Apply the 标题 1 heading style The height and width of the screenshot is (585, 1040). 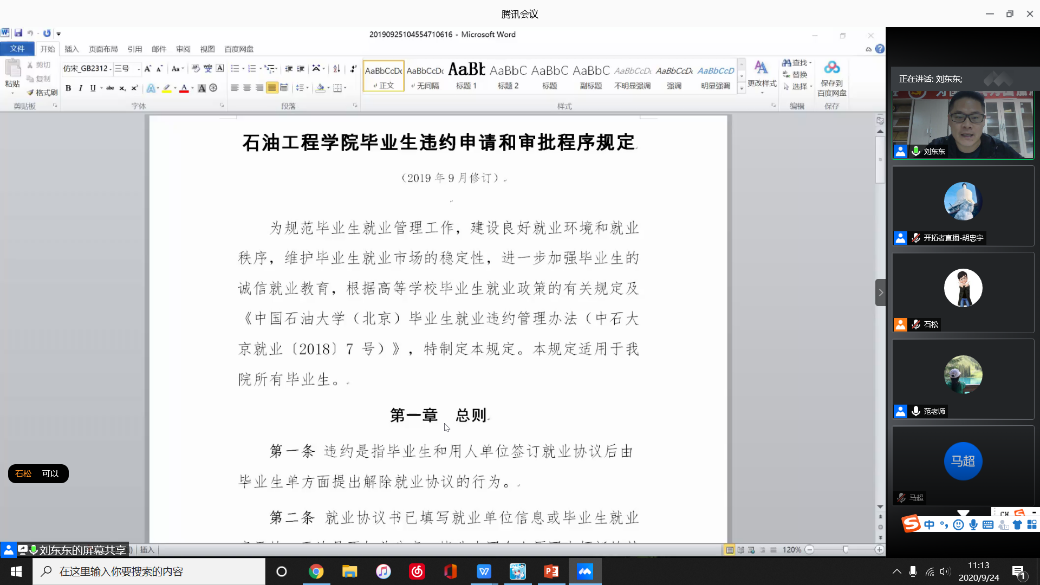[467, 75]
